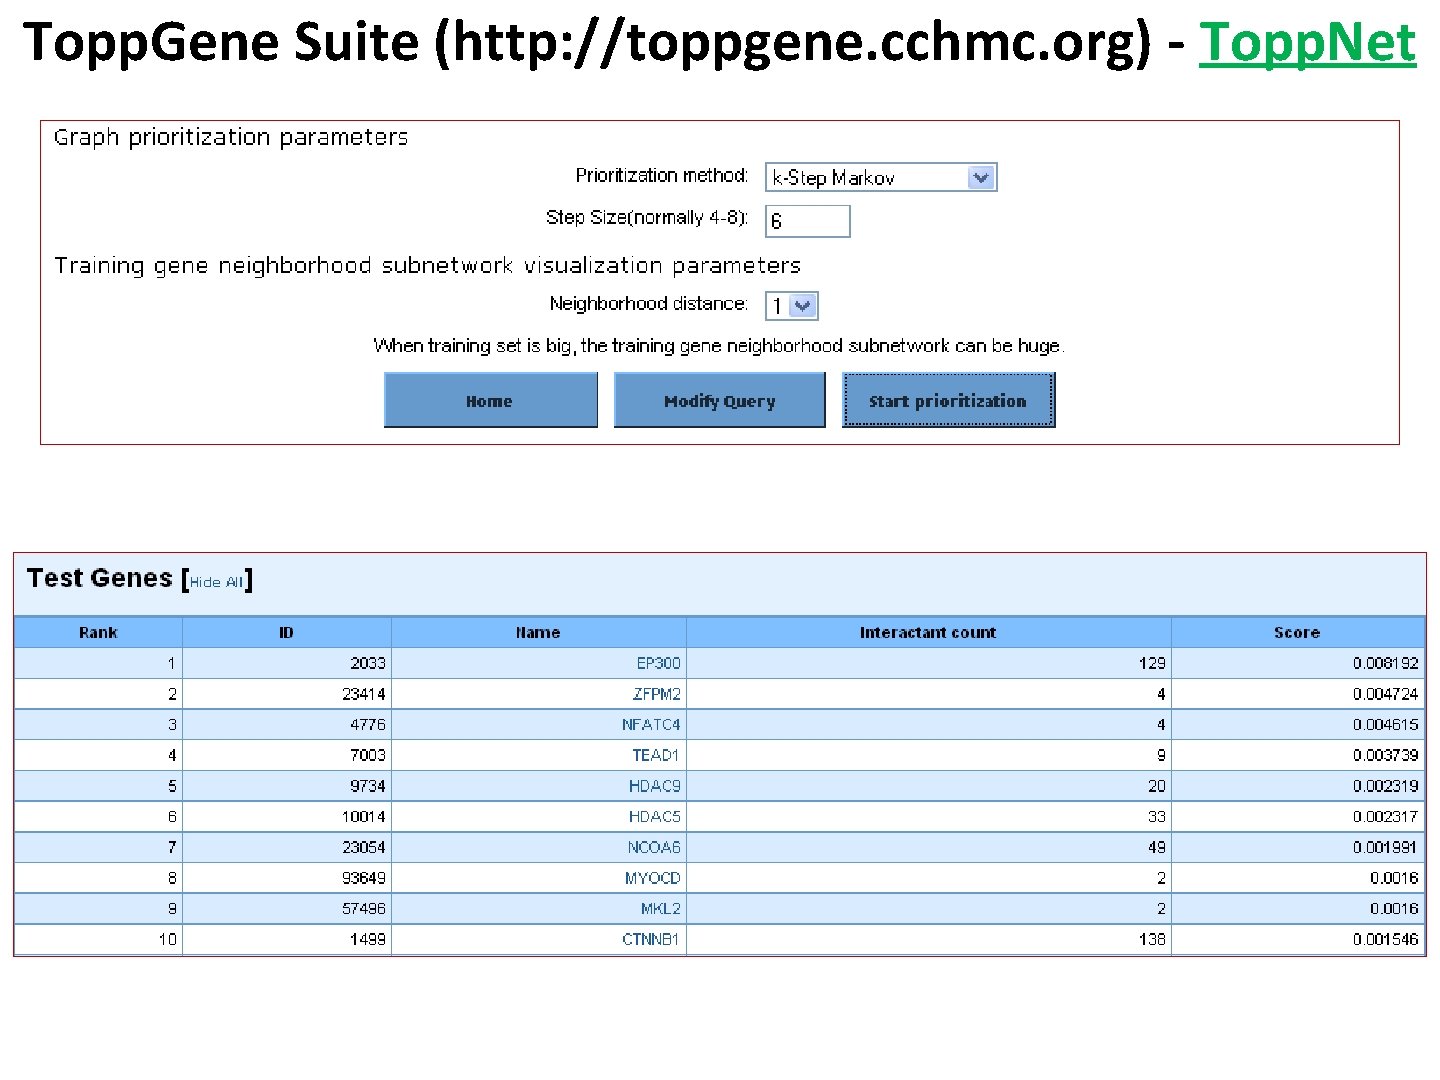Select the score value 0.001991
This screenshot has width=1440, height=1080.
[x=1386, y=848]
